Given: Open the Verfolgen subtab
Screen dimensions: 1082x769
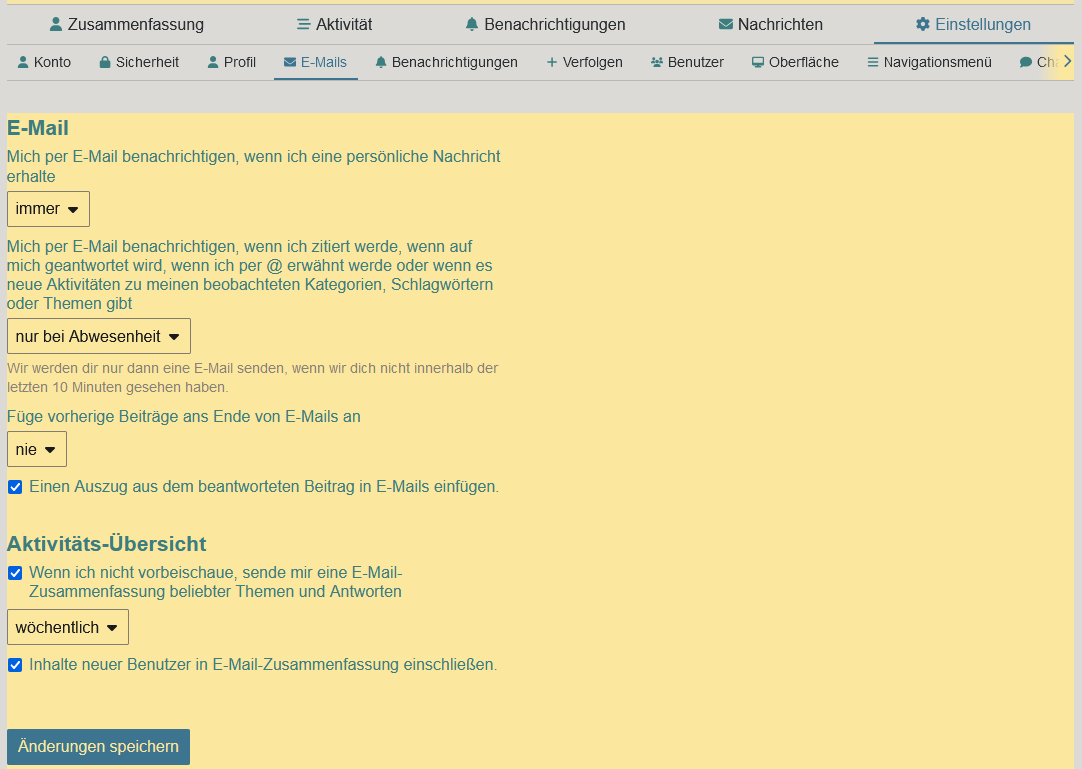Looking at the screenshot, I should (x=584, y=62).
